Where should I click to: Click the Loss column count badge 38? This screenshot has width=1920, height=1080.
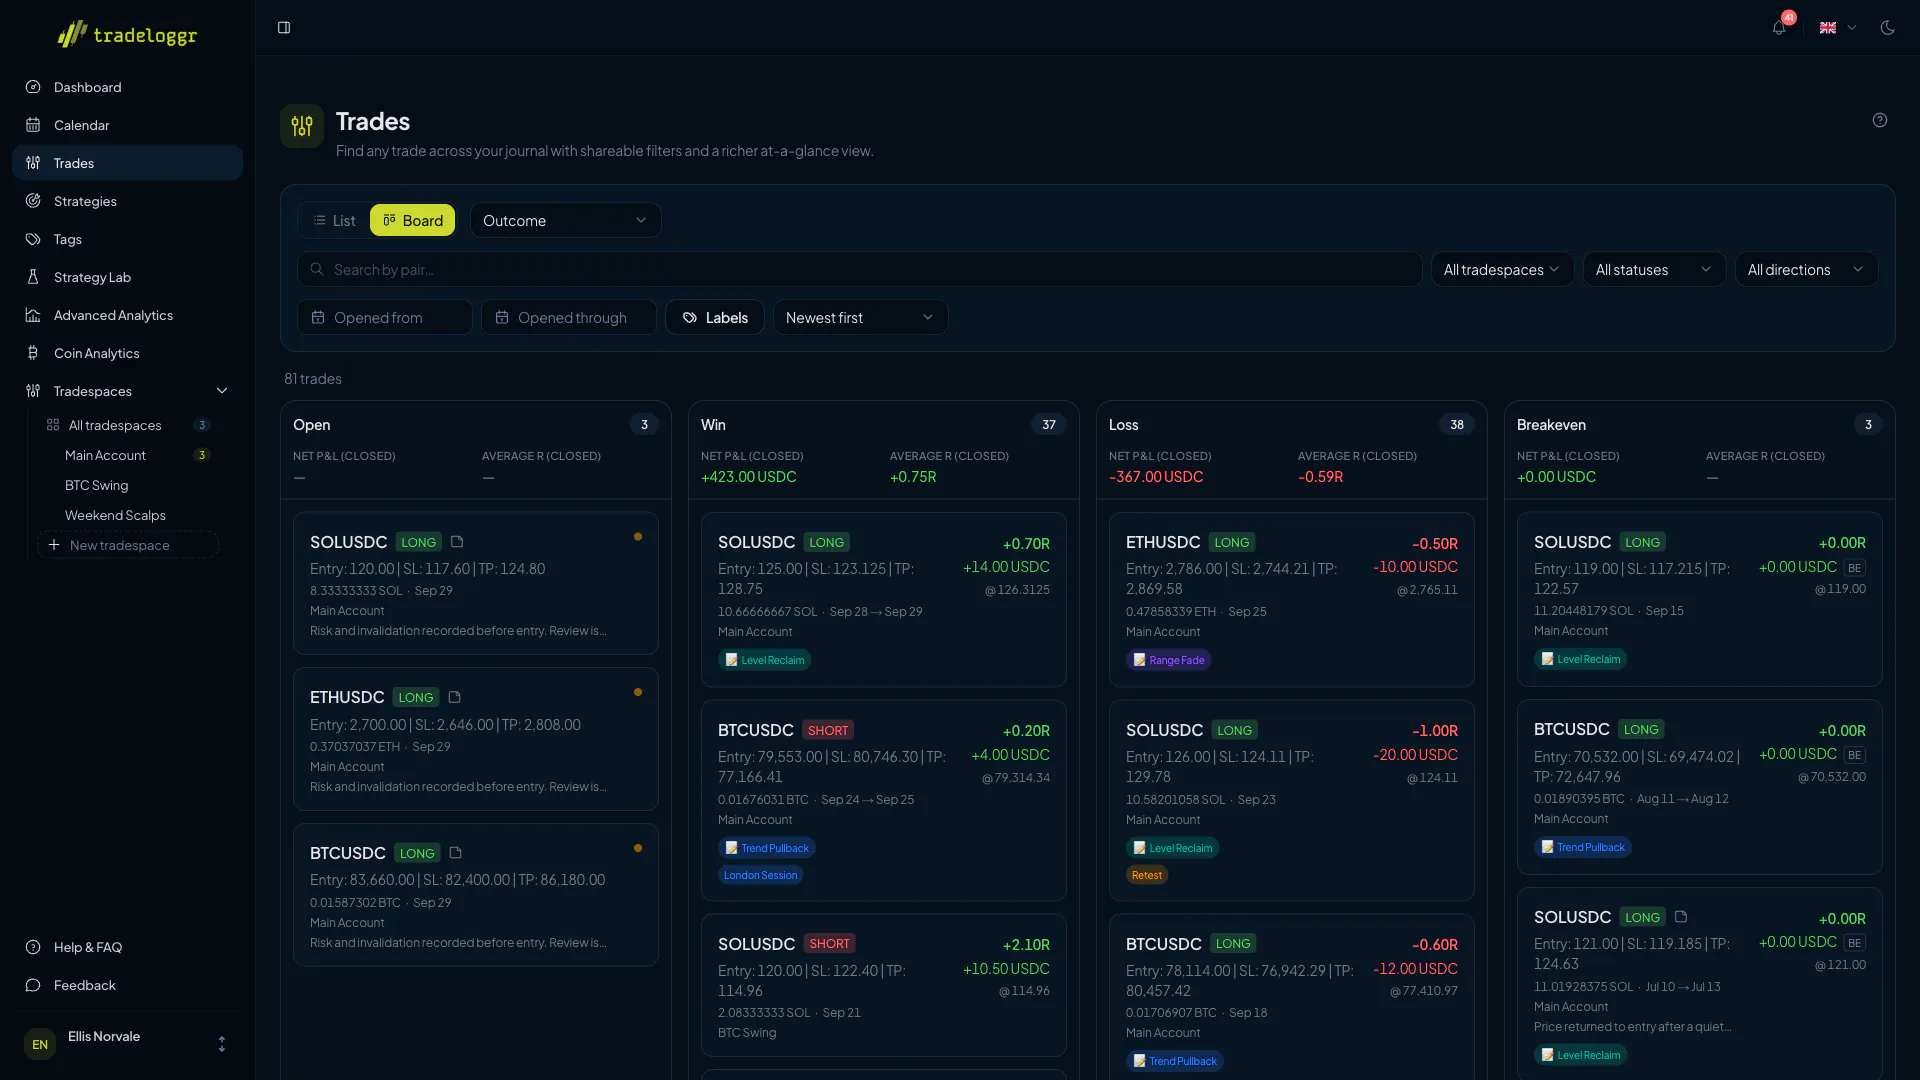[1457, 425]
